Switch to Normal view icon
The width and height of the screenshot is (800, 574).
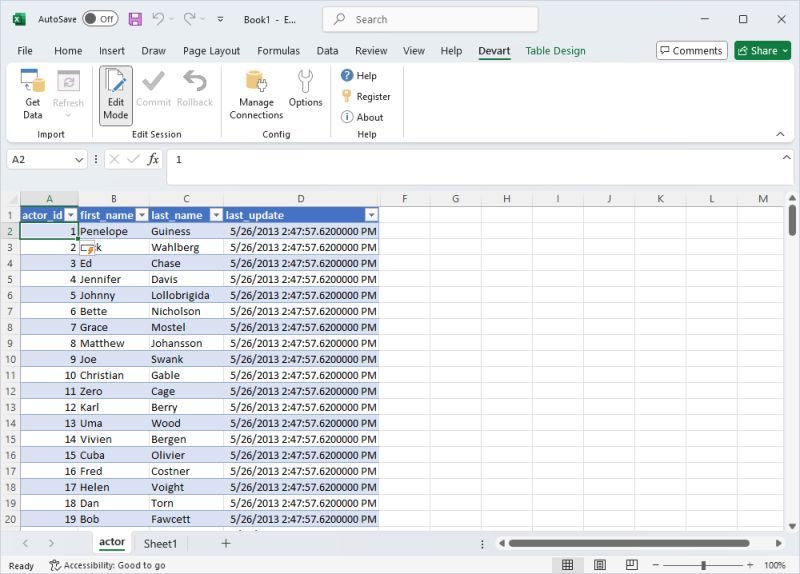pos(567,565)
